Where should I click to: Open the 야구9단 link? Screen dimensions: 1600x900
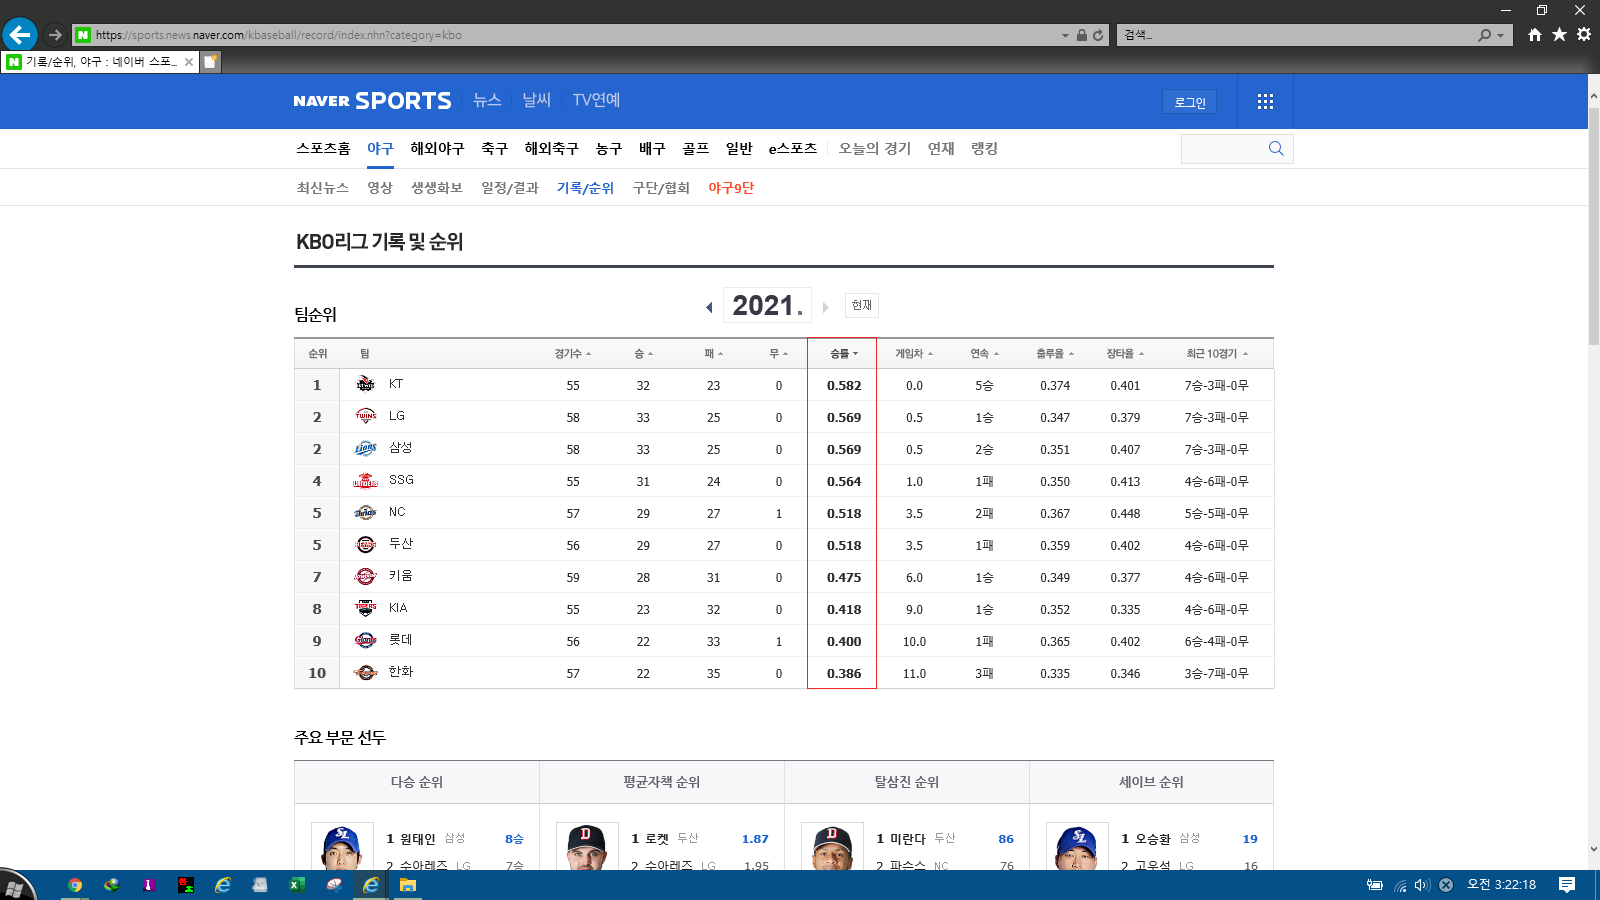(x=731, y=188)
